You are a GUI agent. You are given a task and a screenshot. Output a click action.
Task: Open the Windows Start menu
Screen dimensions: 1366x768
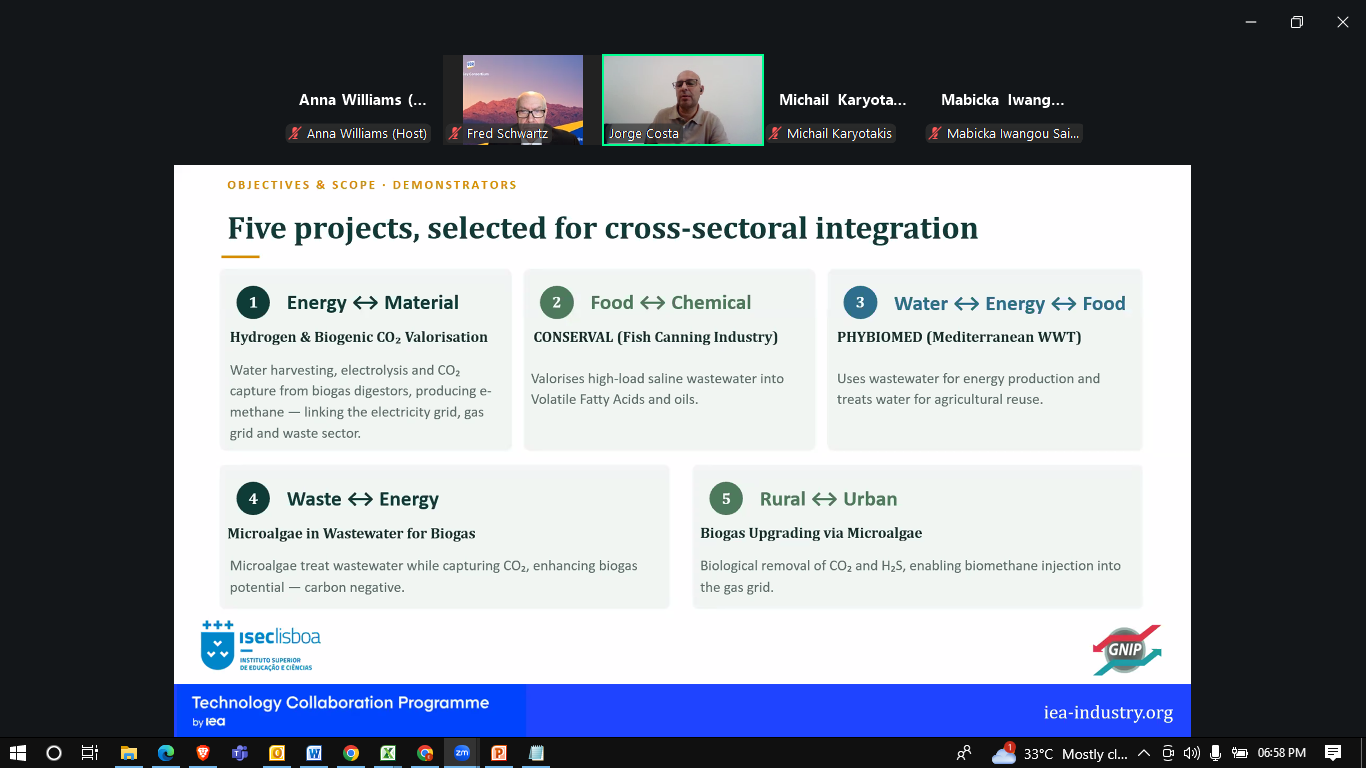[x=18, y=753]
